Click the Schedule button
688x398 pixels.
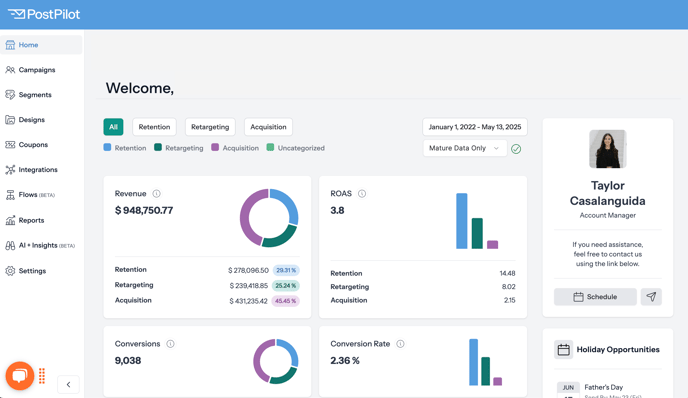(595, 297)
